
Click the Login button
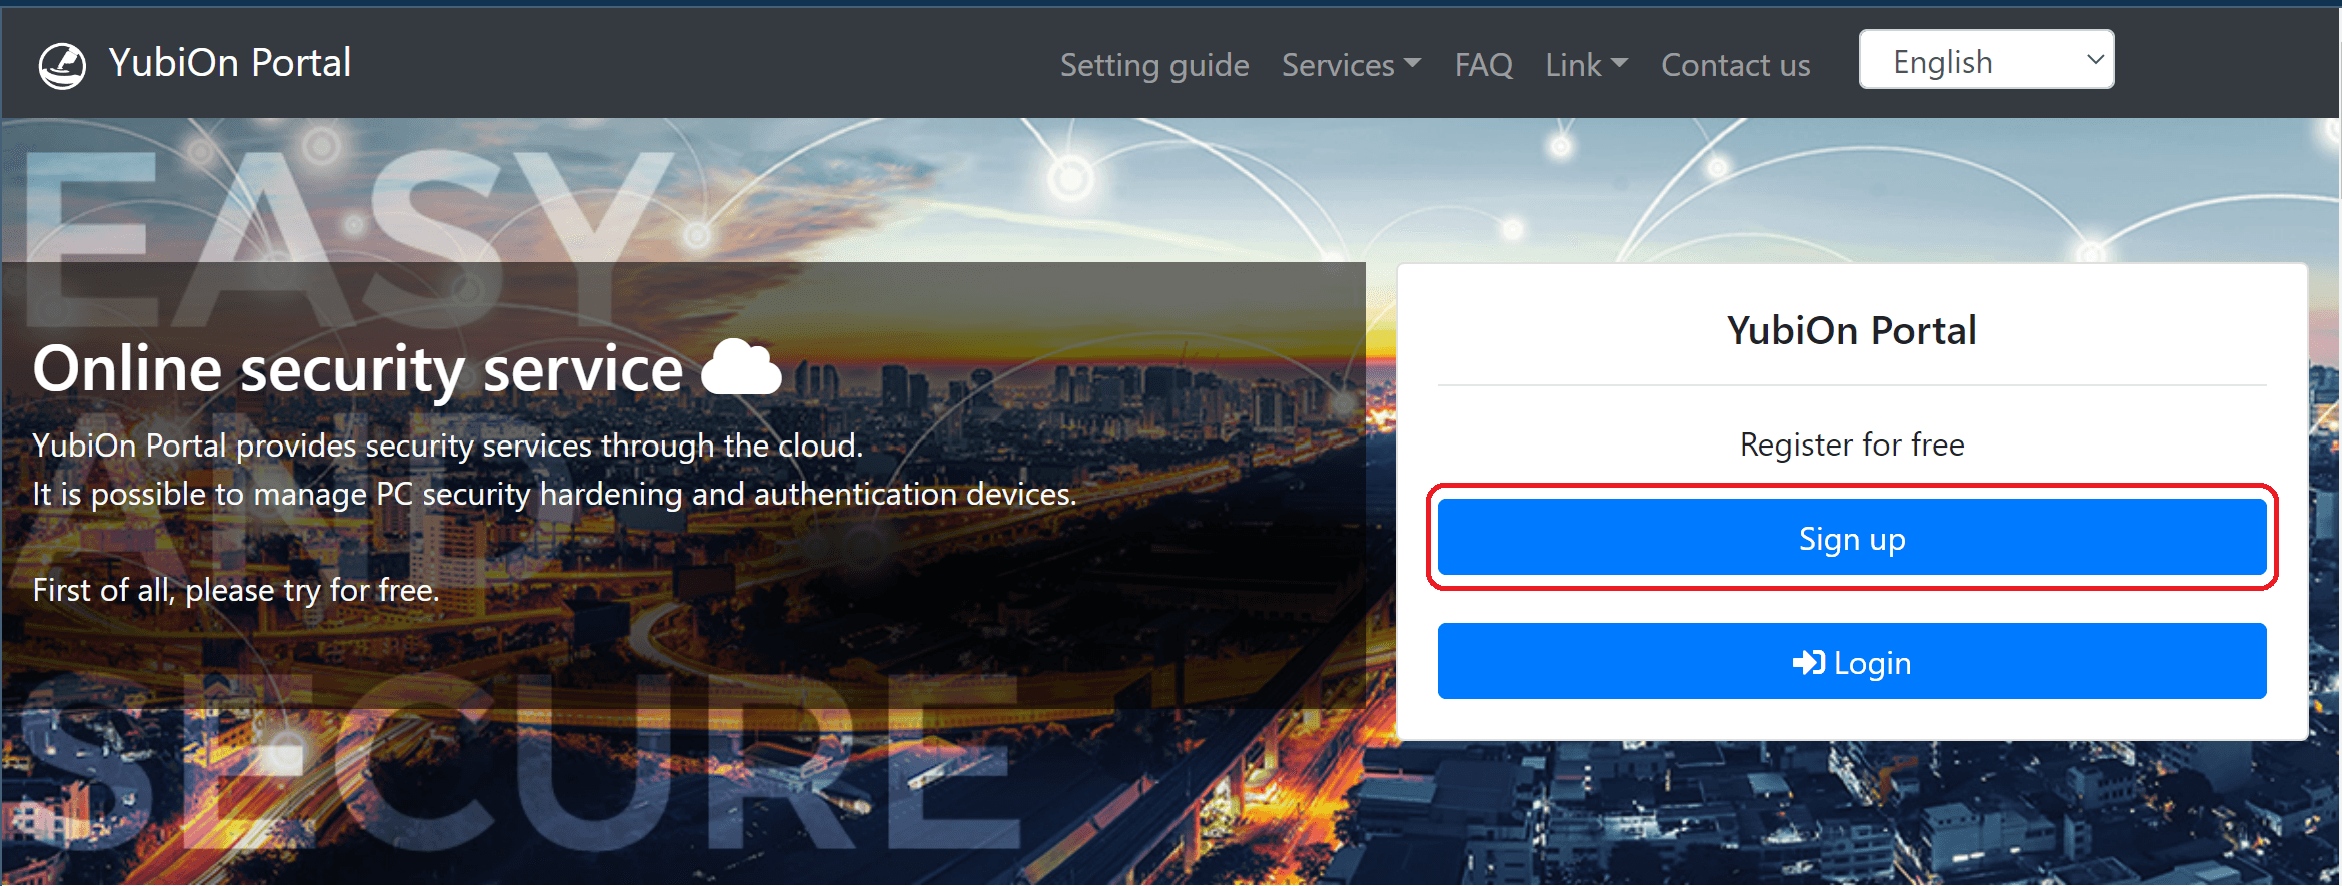coord(1851,661)
